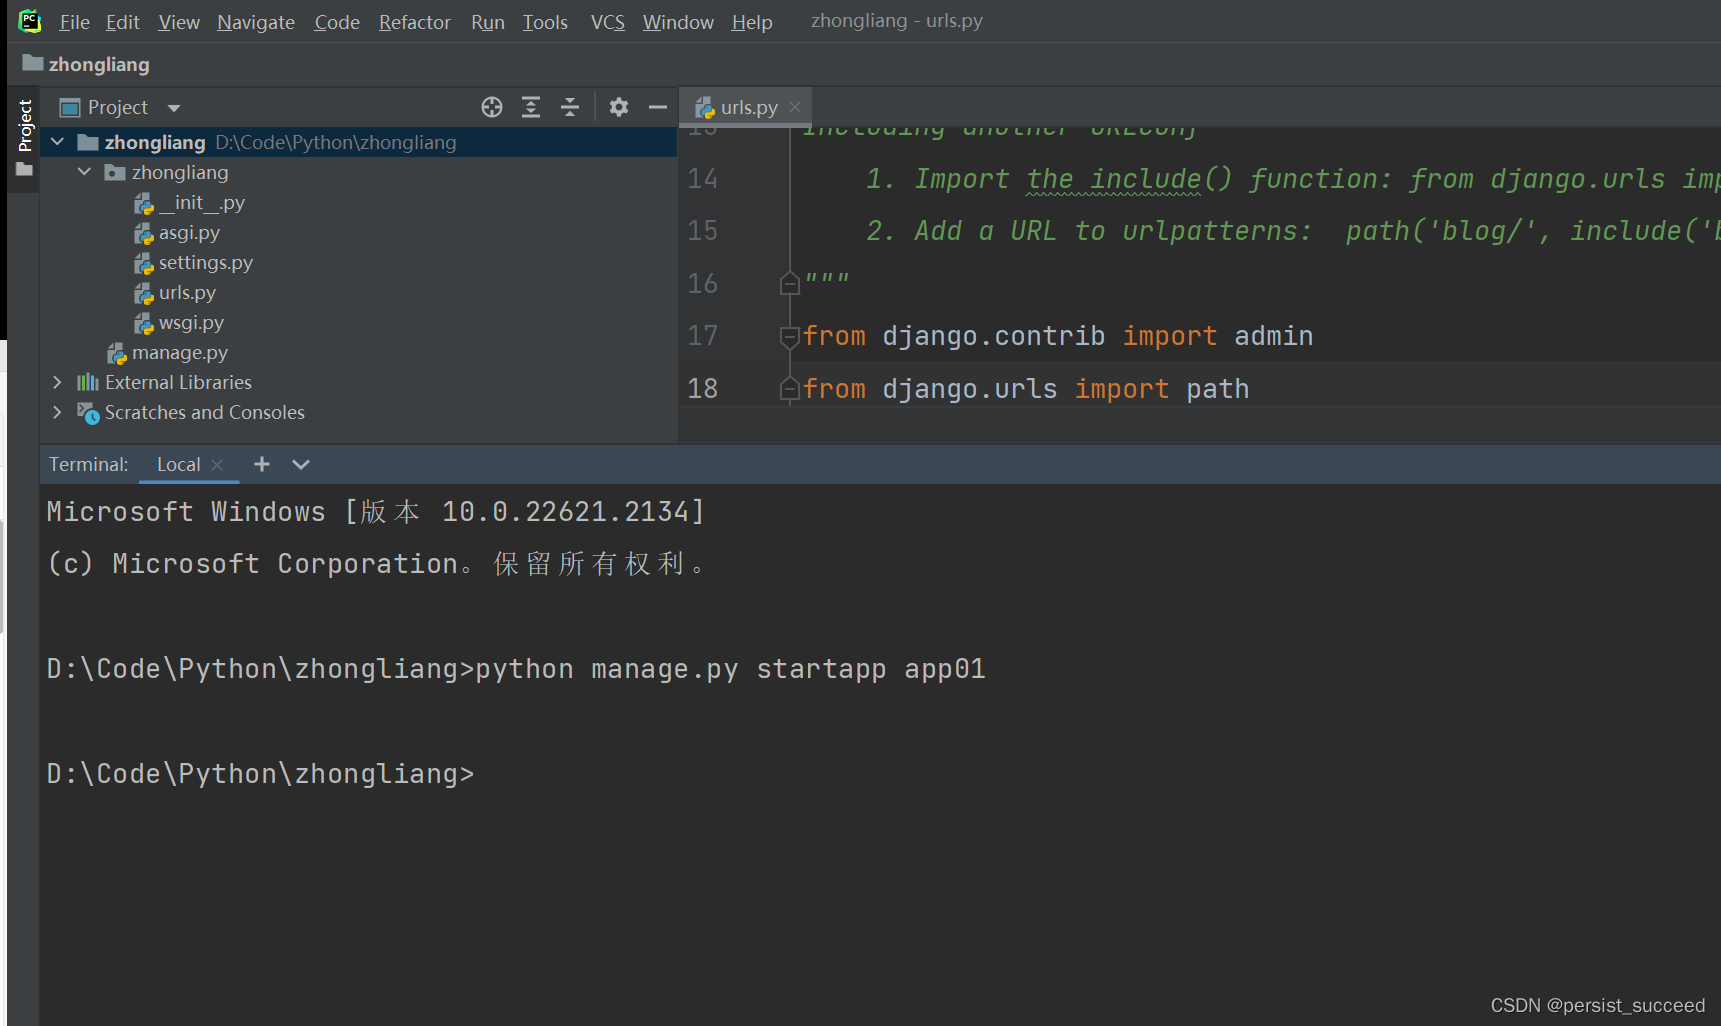This screenshot has width=1721, height=1026.
Task: Add a new terminal session with plus
Action: (262, 464)
